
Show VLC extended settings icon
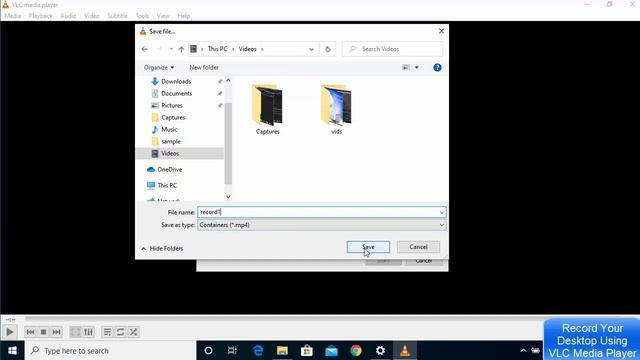pos(89,332)
